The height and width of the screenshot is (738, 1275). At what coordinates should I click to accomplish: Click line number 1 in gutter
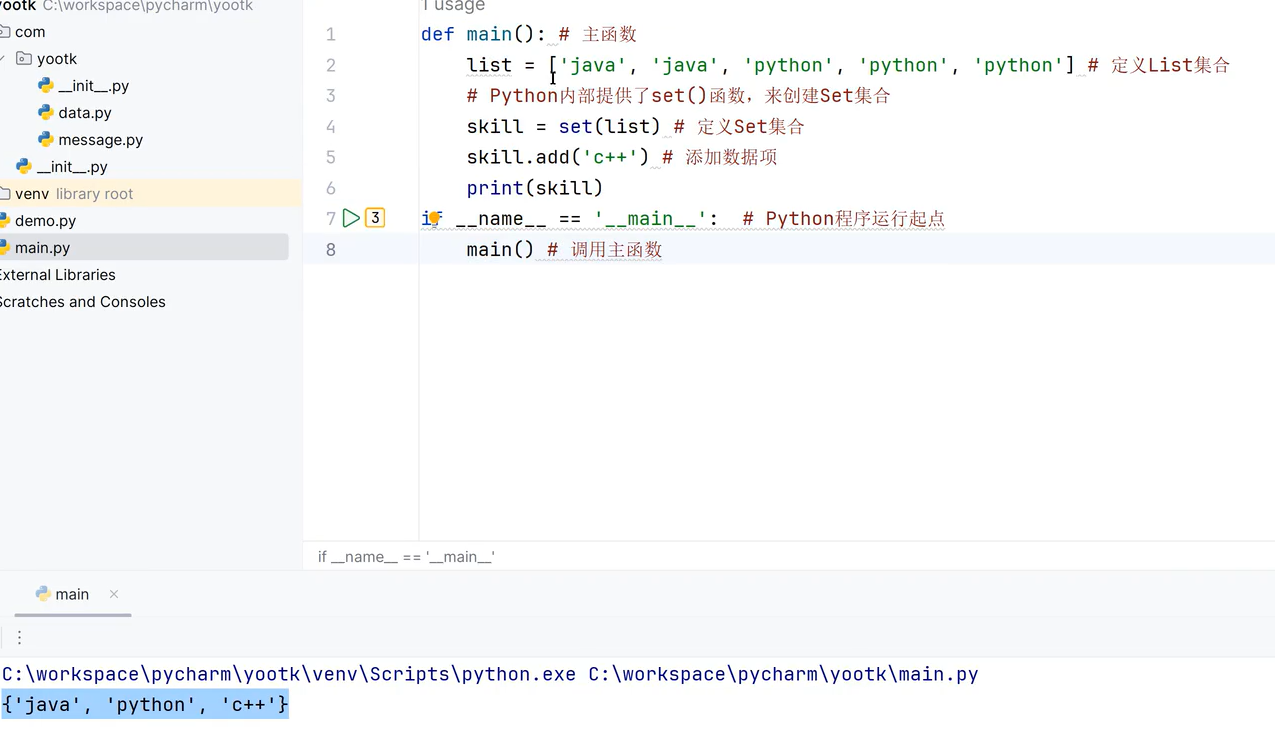[x=331, y=34]
